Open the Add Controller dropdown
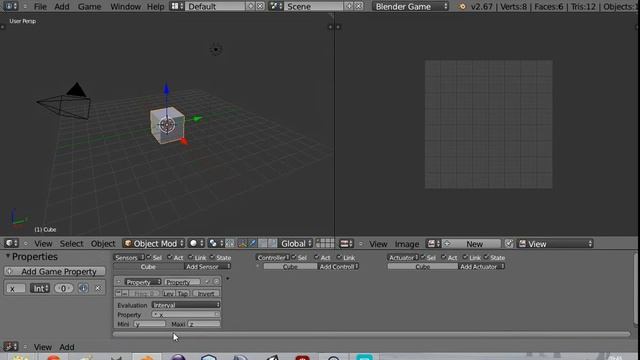The height and width of the screenshot is (360, 640). point(338,267)
